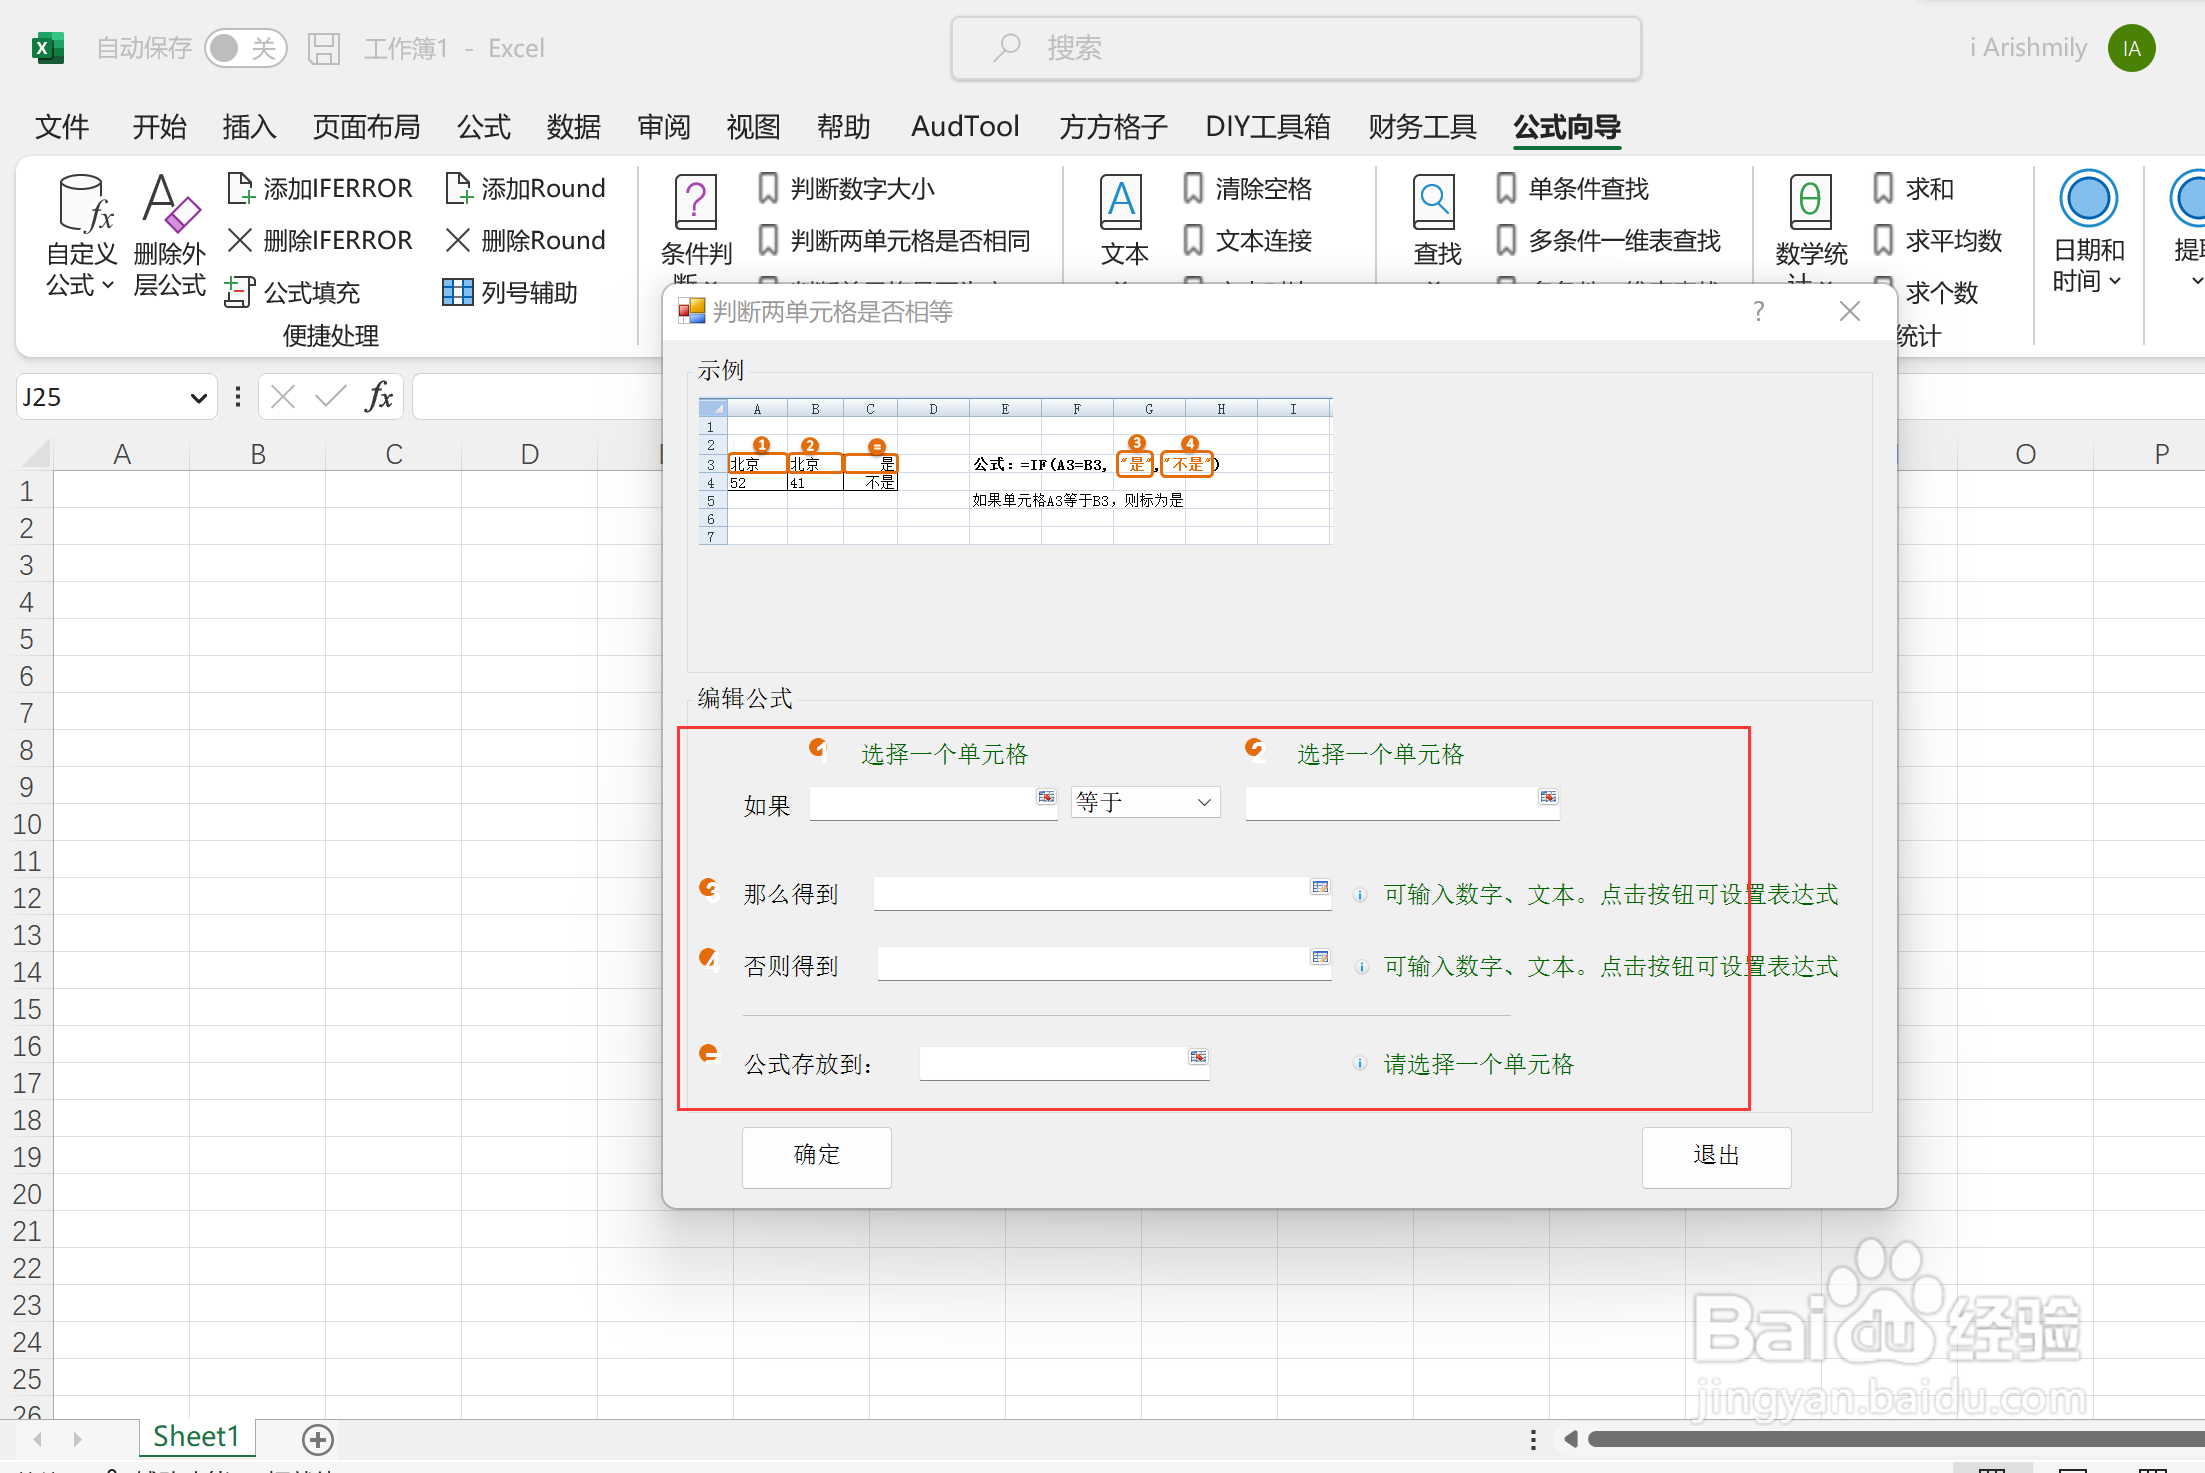
Task: Click 文本连接 item
Action: [1246, 240]
